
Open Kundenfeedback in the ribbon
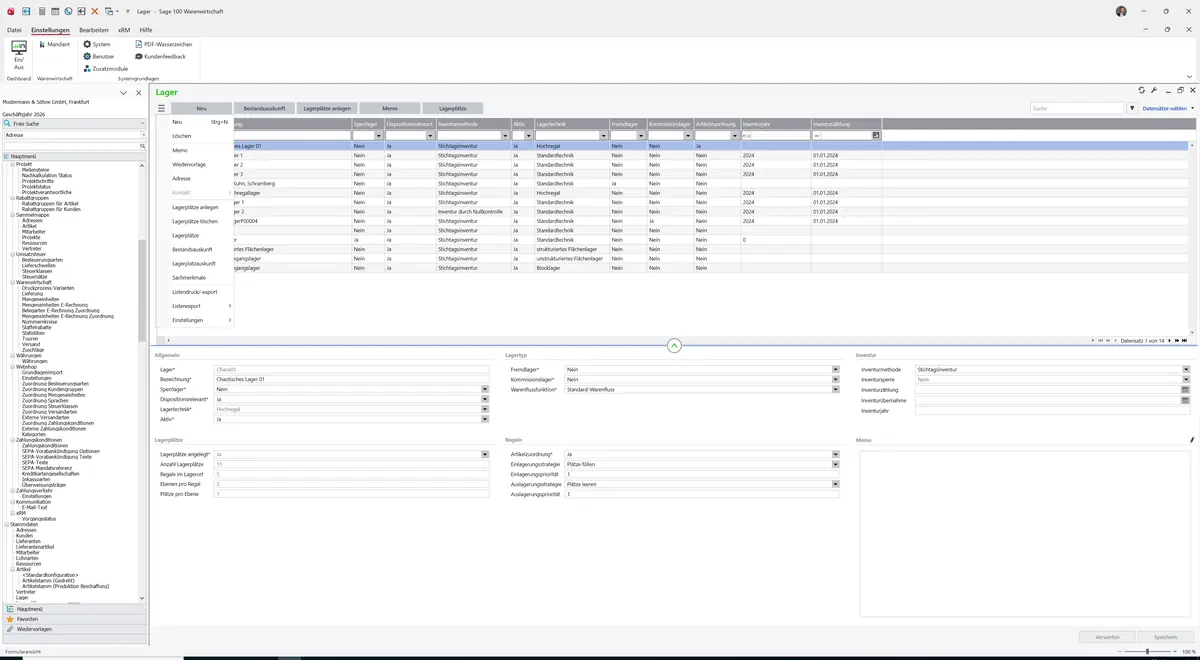[159, 56]
